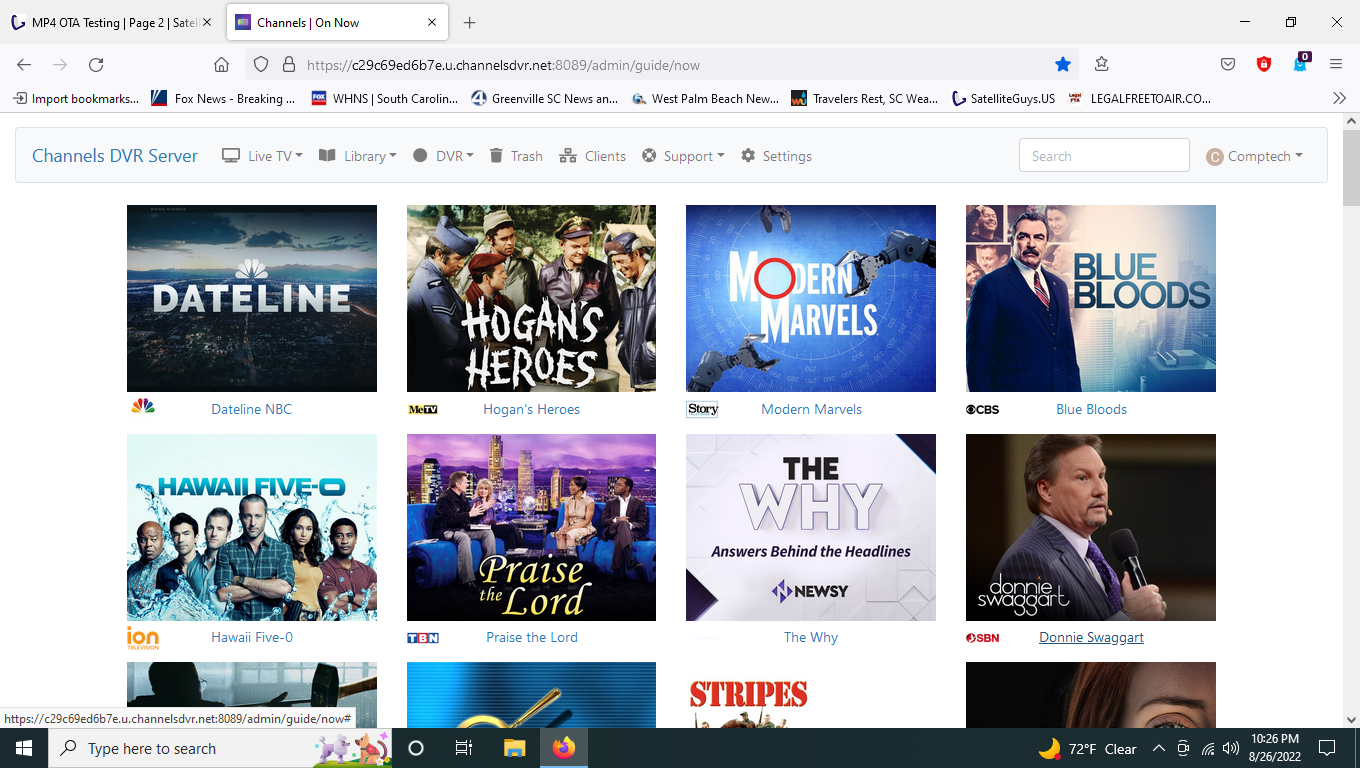Open the site security padlock icon
Image resolution: width=1360 pixels, height=768 pixels.
tap(289, 64)
